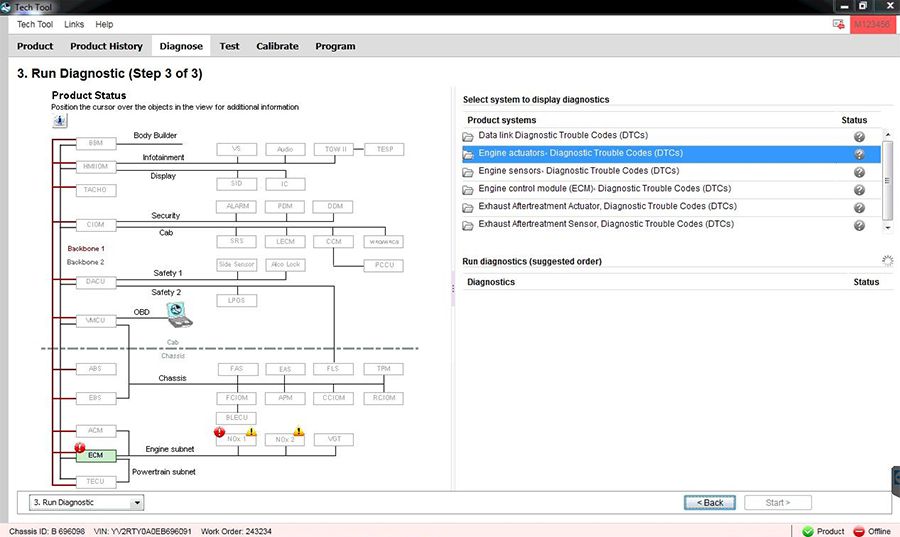Click the green ECM module box
The width and height of the screenshot is (900, 537).
(96, 455)
